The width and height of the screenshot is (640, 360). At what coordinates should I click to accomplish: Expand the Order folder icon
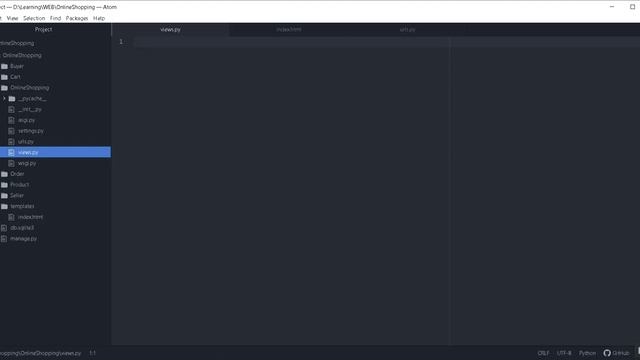[4, 174]
